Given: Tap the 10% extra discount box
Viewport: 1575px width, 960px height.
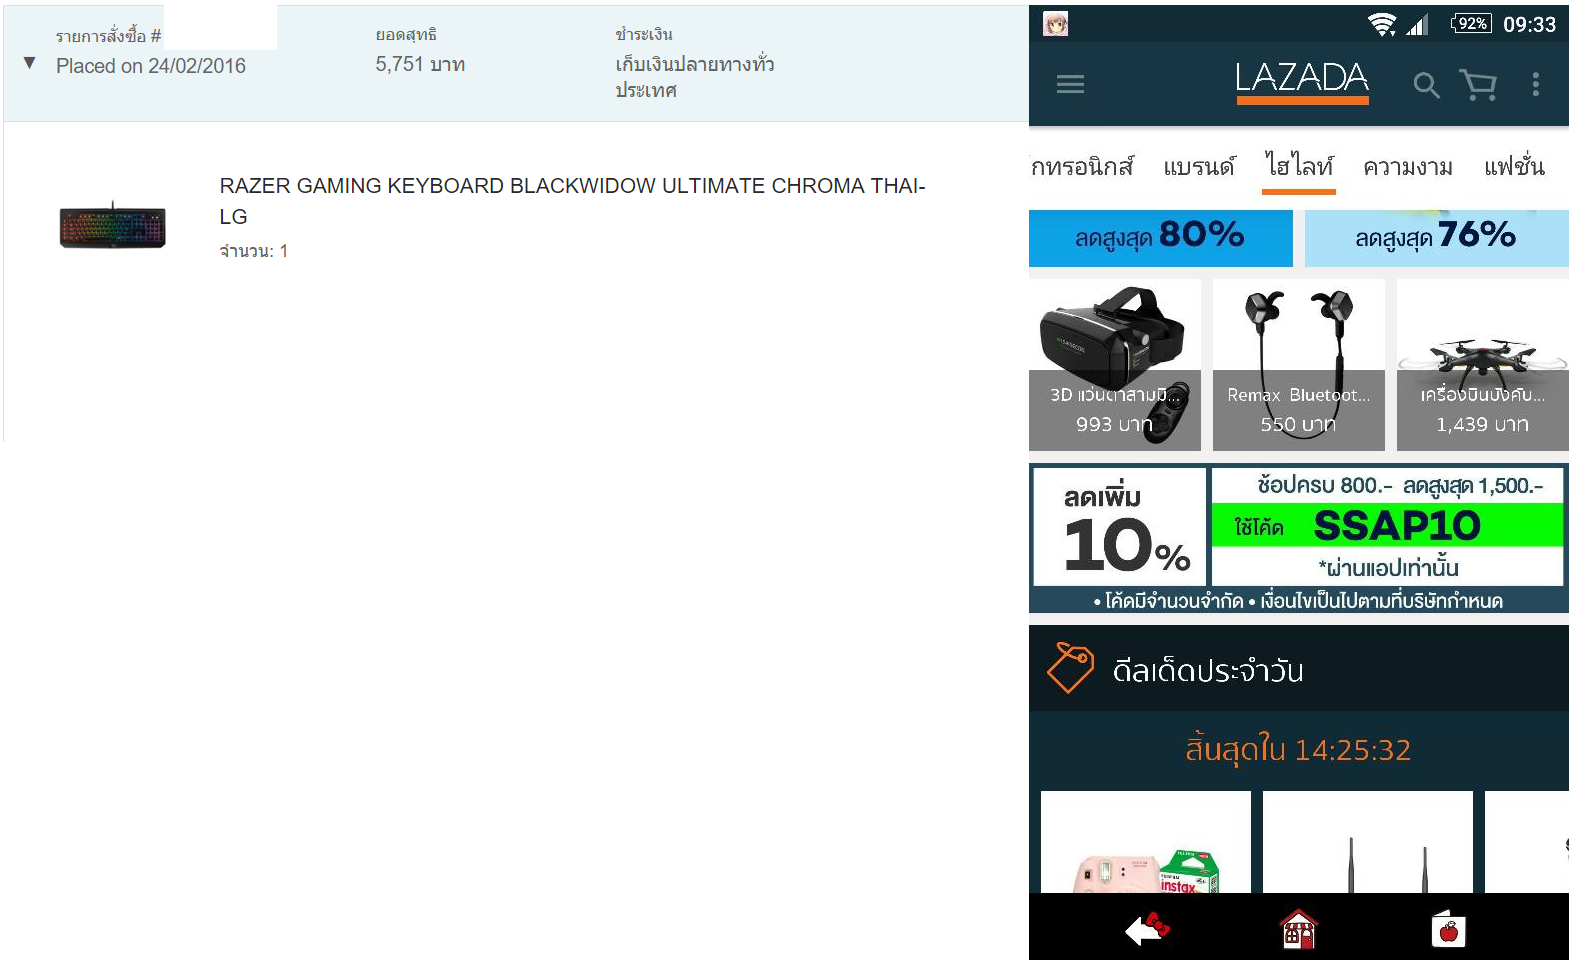Looking at the screenshot, I should [1120, 527].
